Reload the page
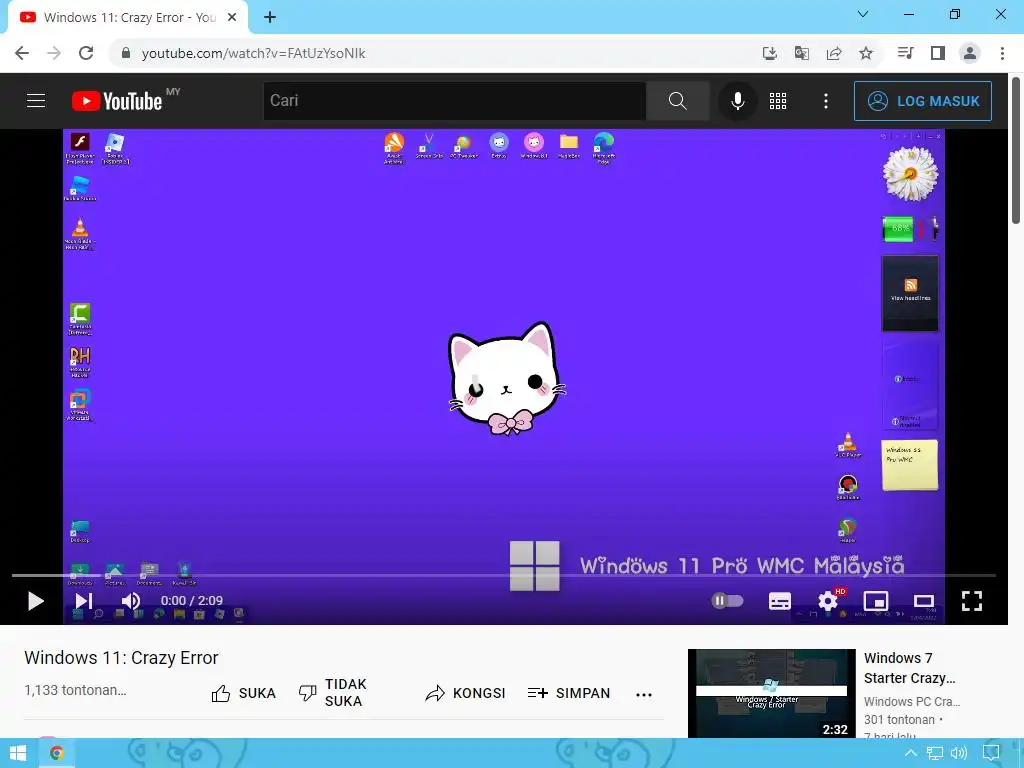Screen dimensions: 1024x768 pyautogui.click(x=86, y=53)
